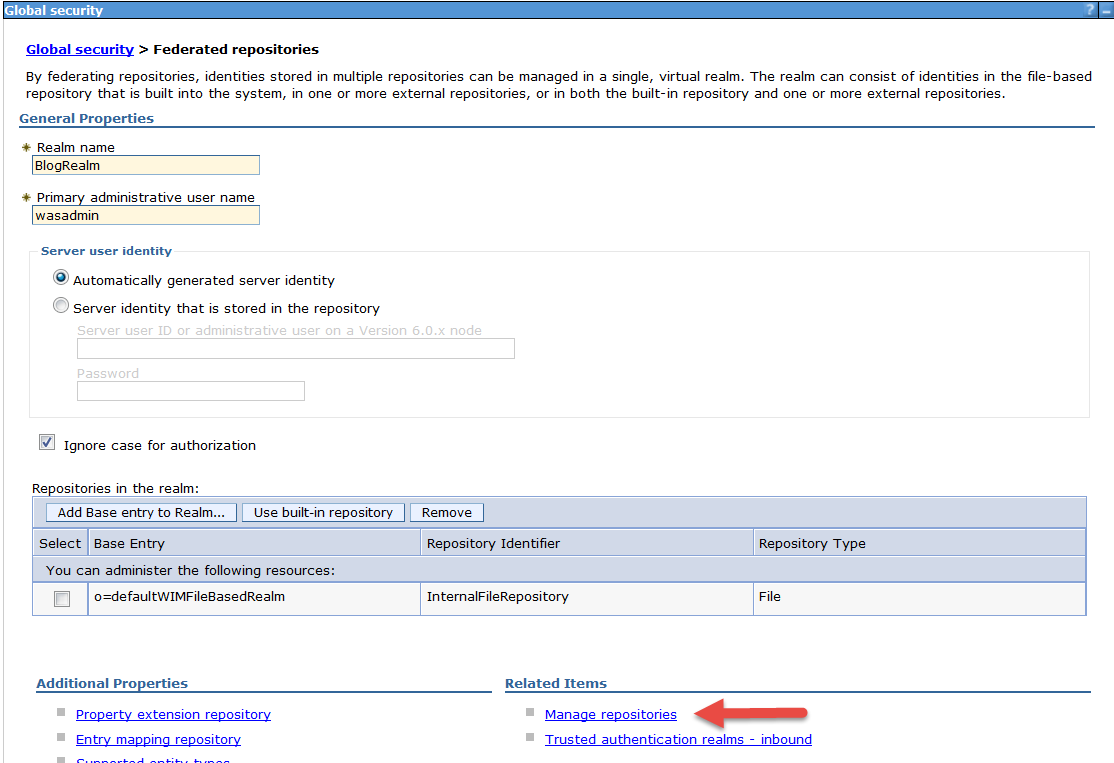1114x763 pixels.
Task: Toggle Ignore case for authorization checkbox
Action: 47,442
